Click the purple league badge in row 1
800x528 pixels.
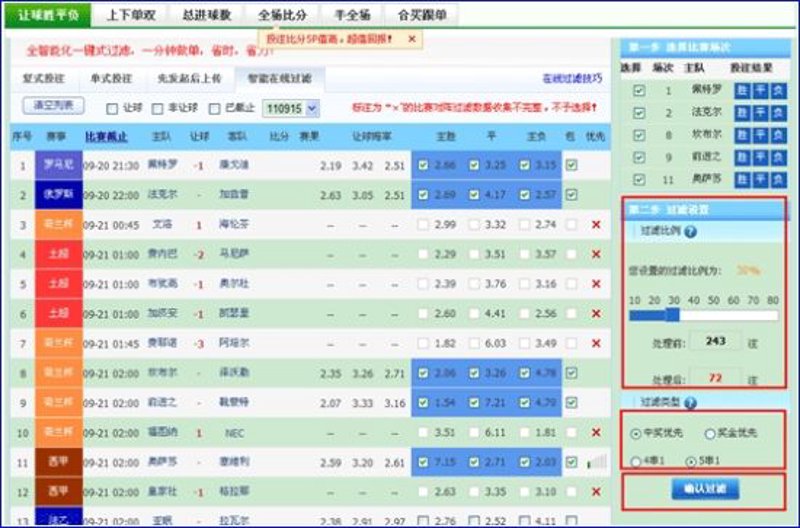(x=58, y=165)
